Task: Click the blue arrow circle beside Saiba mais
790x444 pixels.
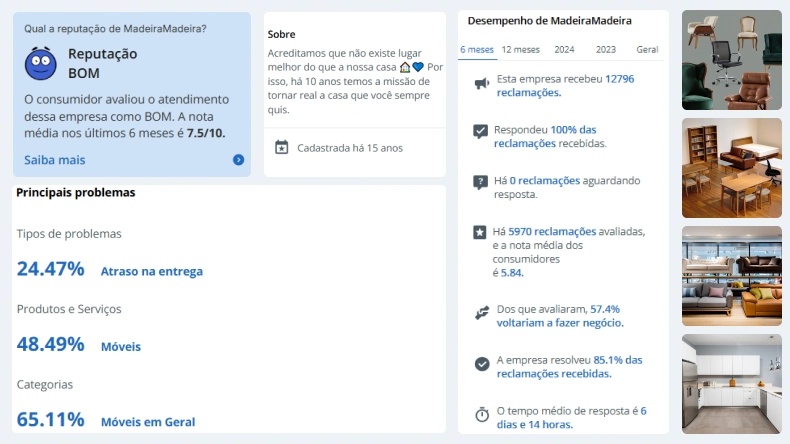Action: [238, 160]
